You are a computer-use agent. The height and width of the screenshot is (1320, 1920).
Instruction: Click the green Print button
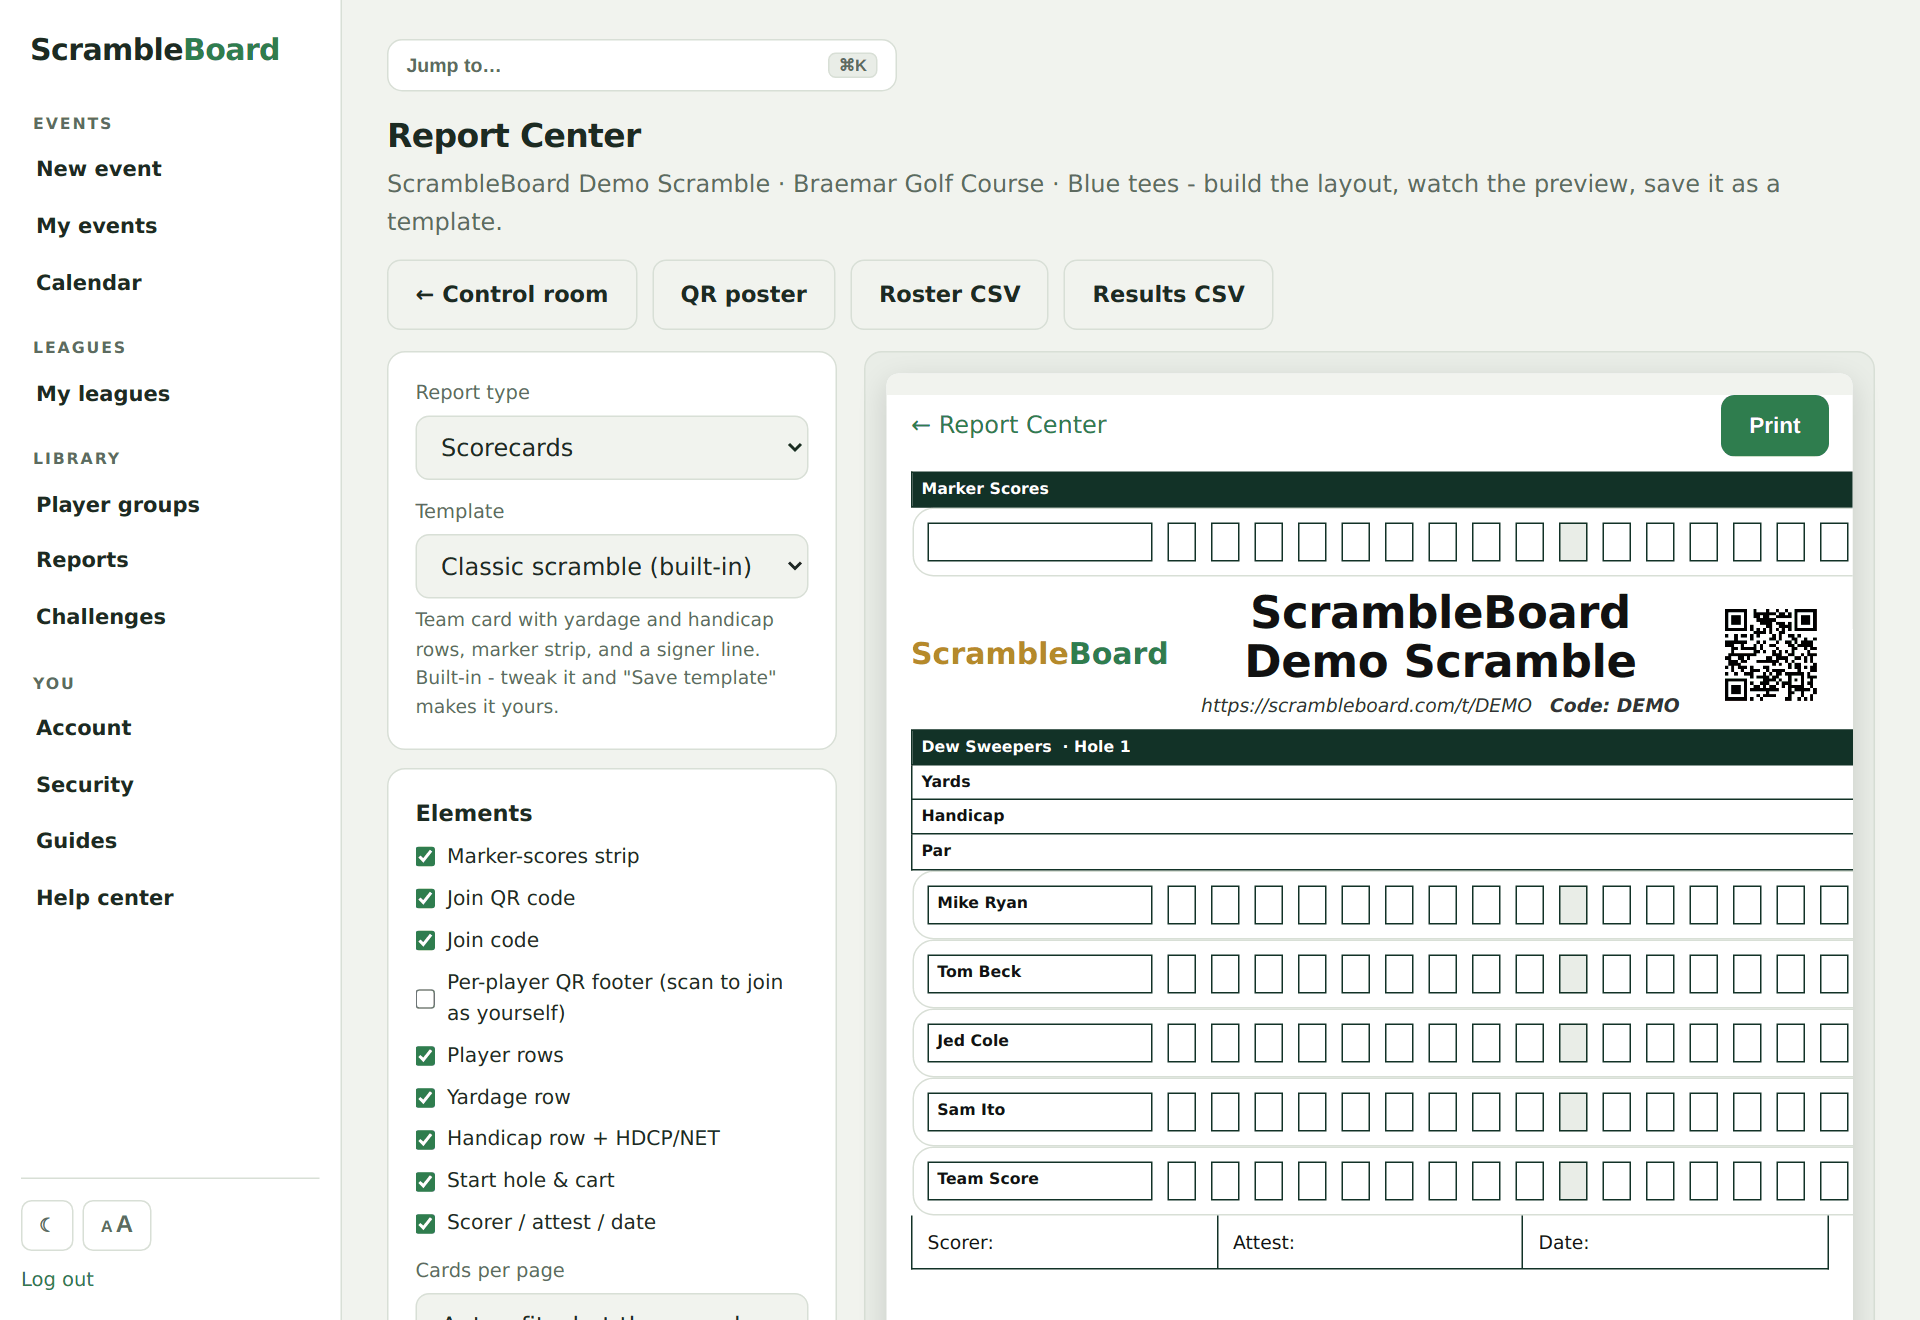(x=1775, y=426)
